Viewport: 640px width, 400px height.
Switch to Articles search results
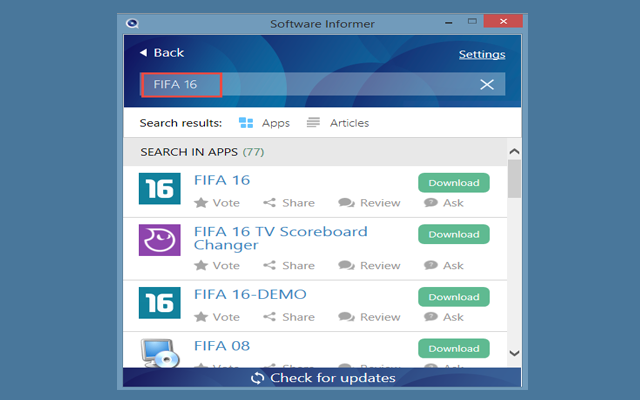point(338,123)
